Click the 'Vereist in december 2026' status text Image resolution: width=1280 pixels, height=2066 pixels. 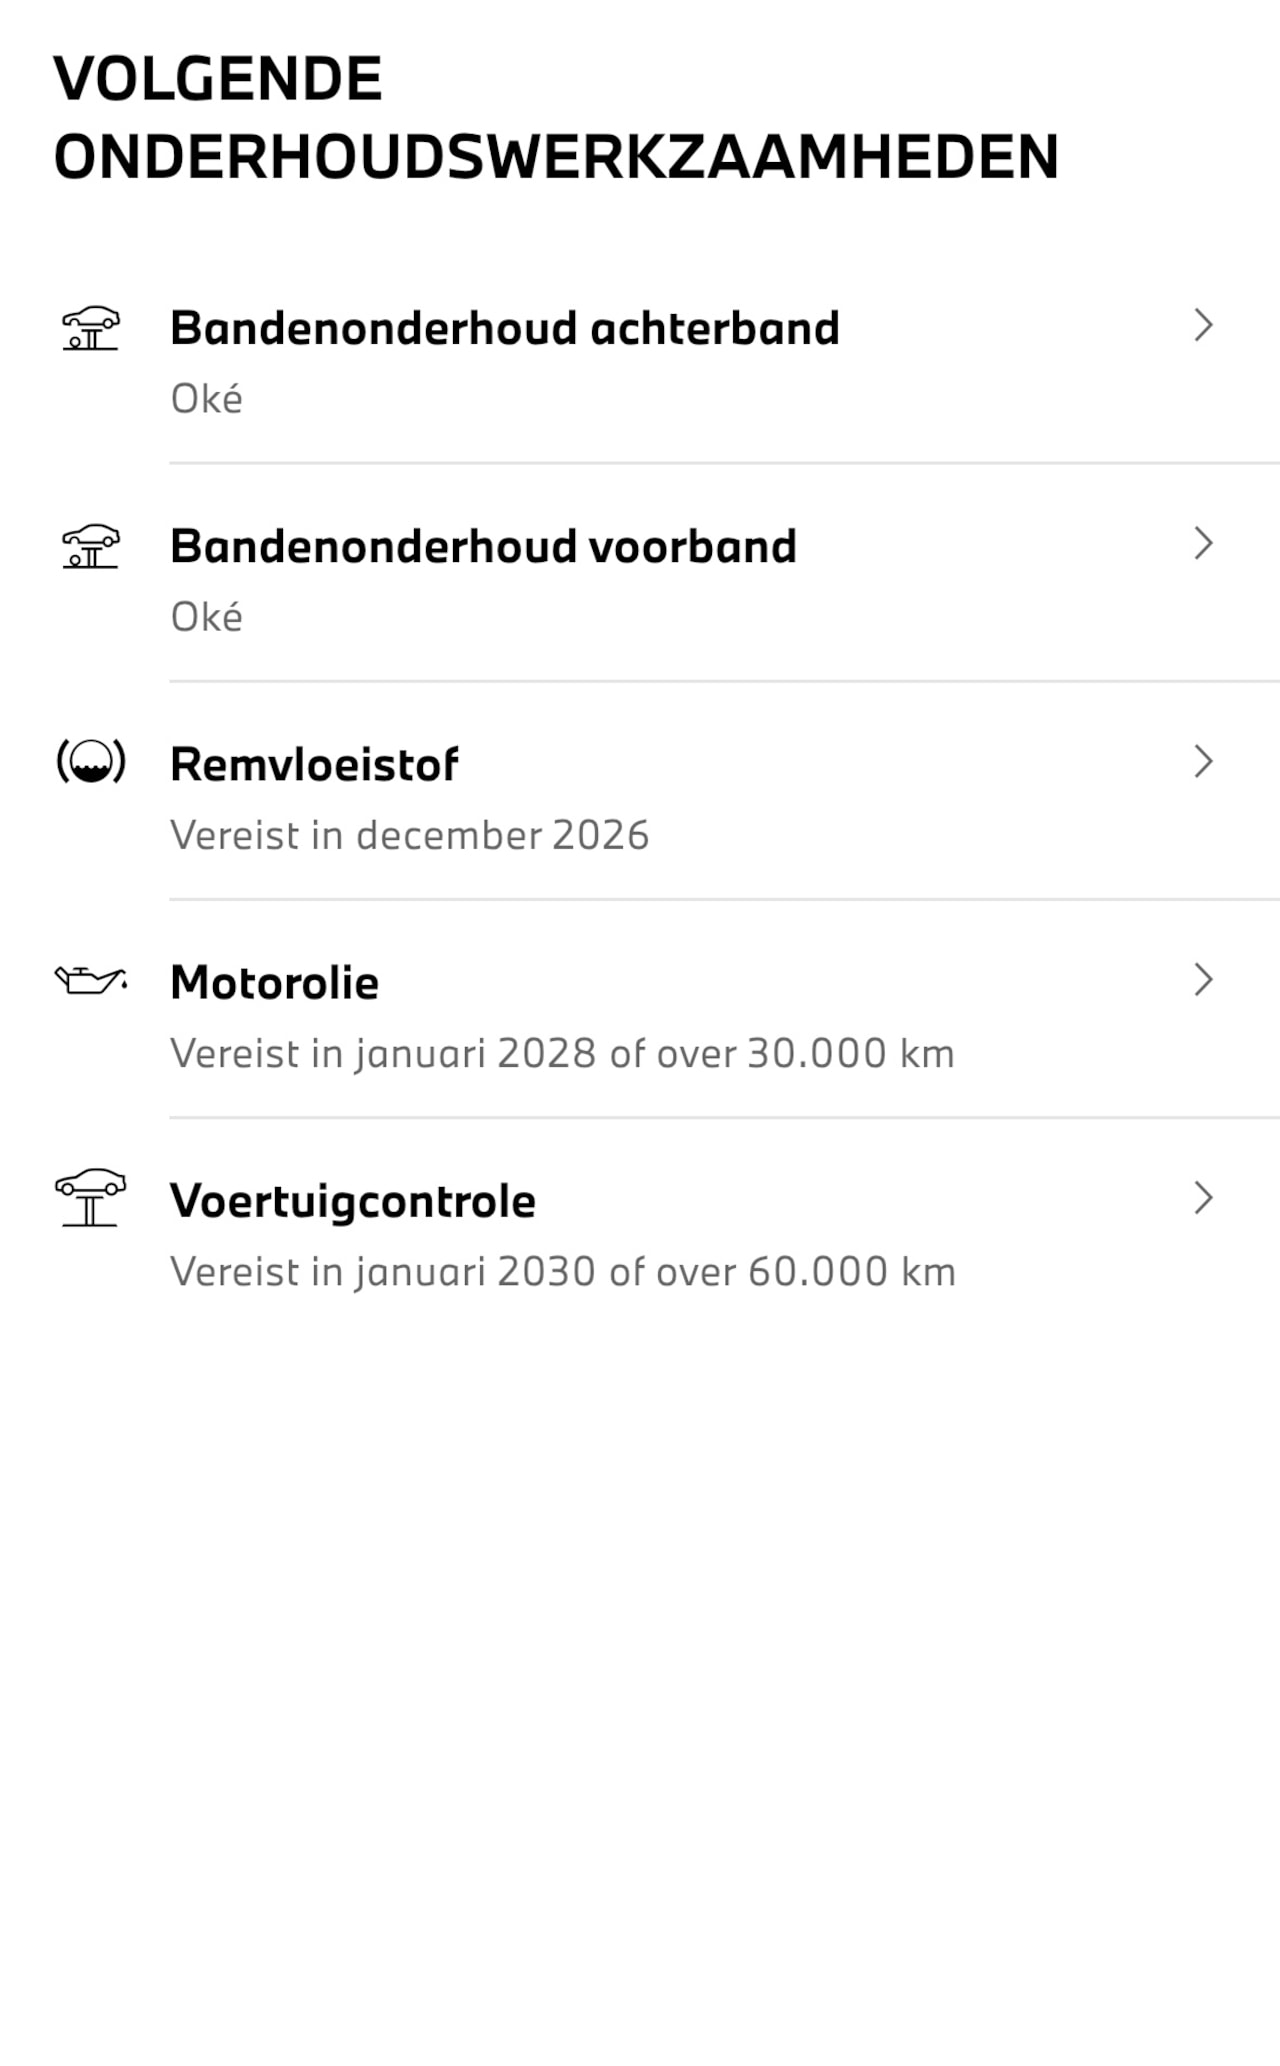coord(409,835)
